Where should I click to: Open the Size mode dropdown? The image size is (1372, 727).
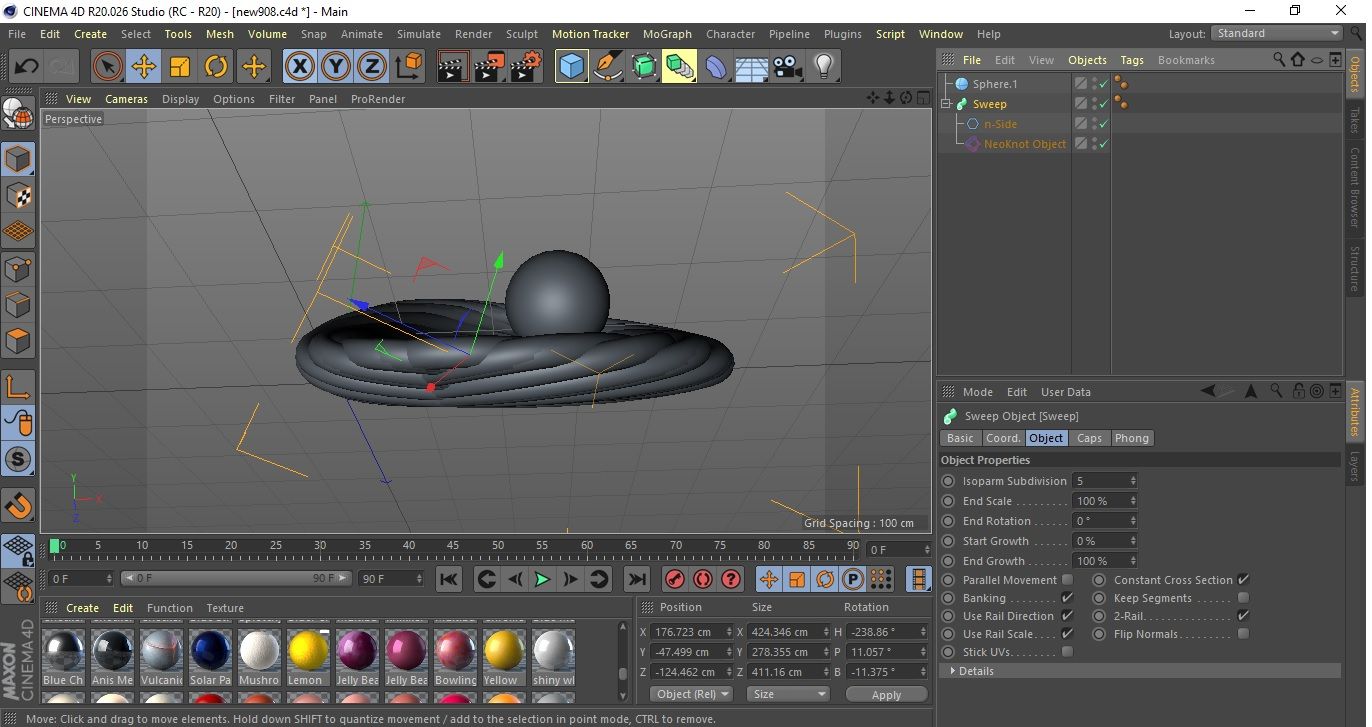click(x=788, y=694)
